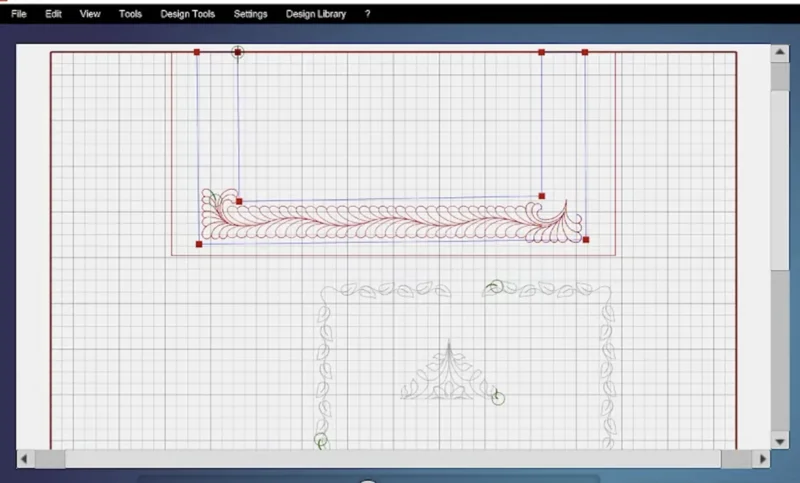Click the gray triangular leaf motif design

click(448, 371)
